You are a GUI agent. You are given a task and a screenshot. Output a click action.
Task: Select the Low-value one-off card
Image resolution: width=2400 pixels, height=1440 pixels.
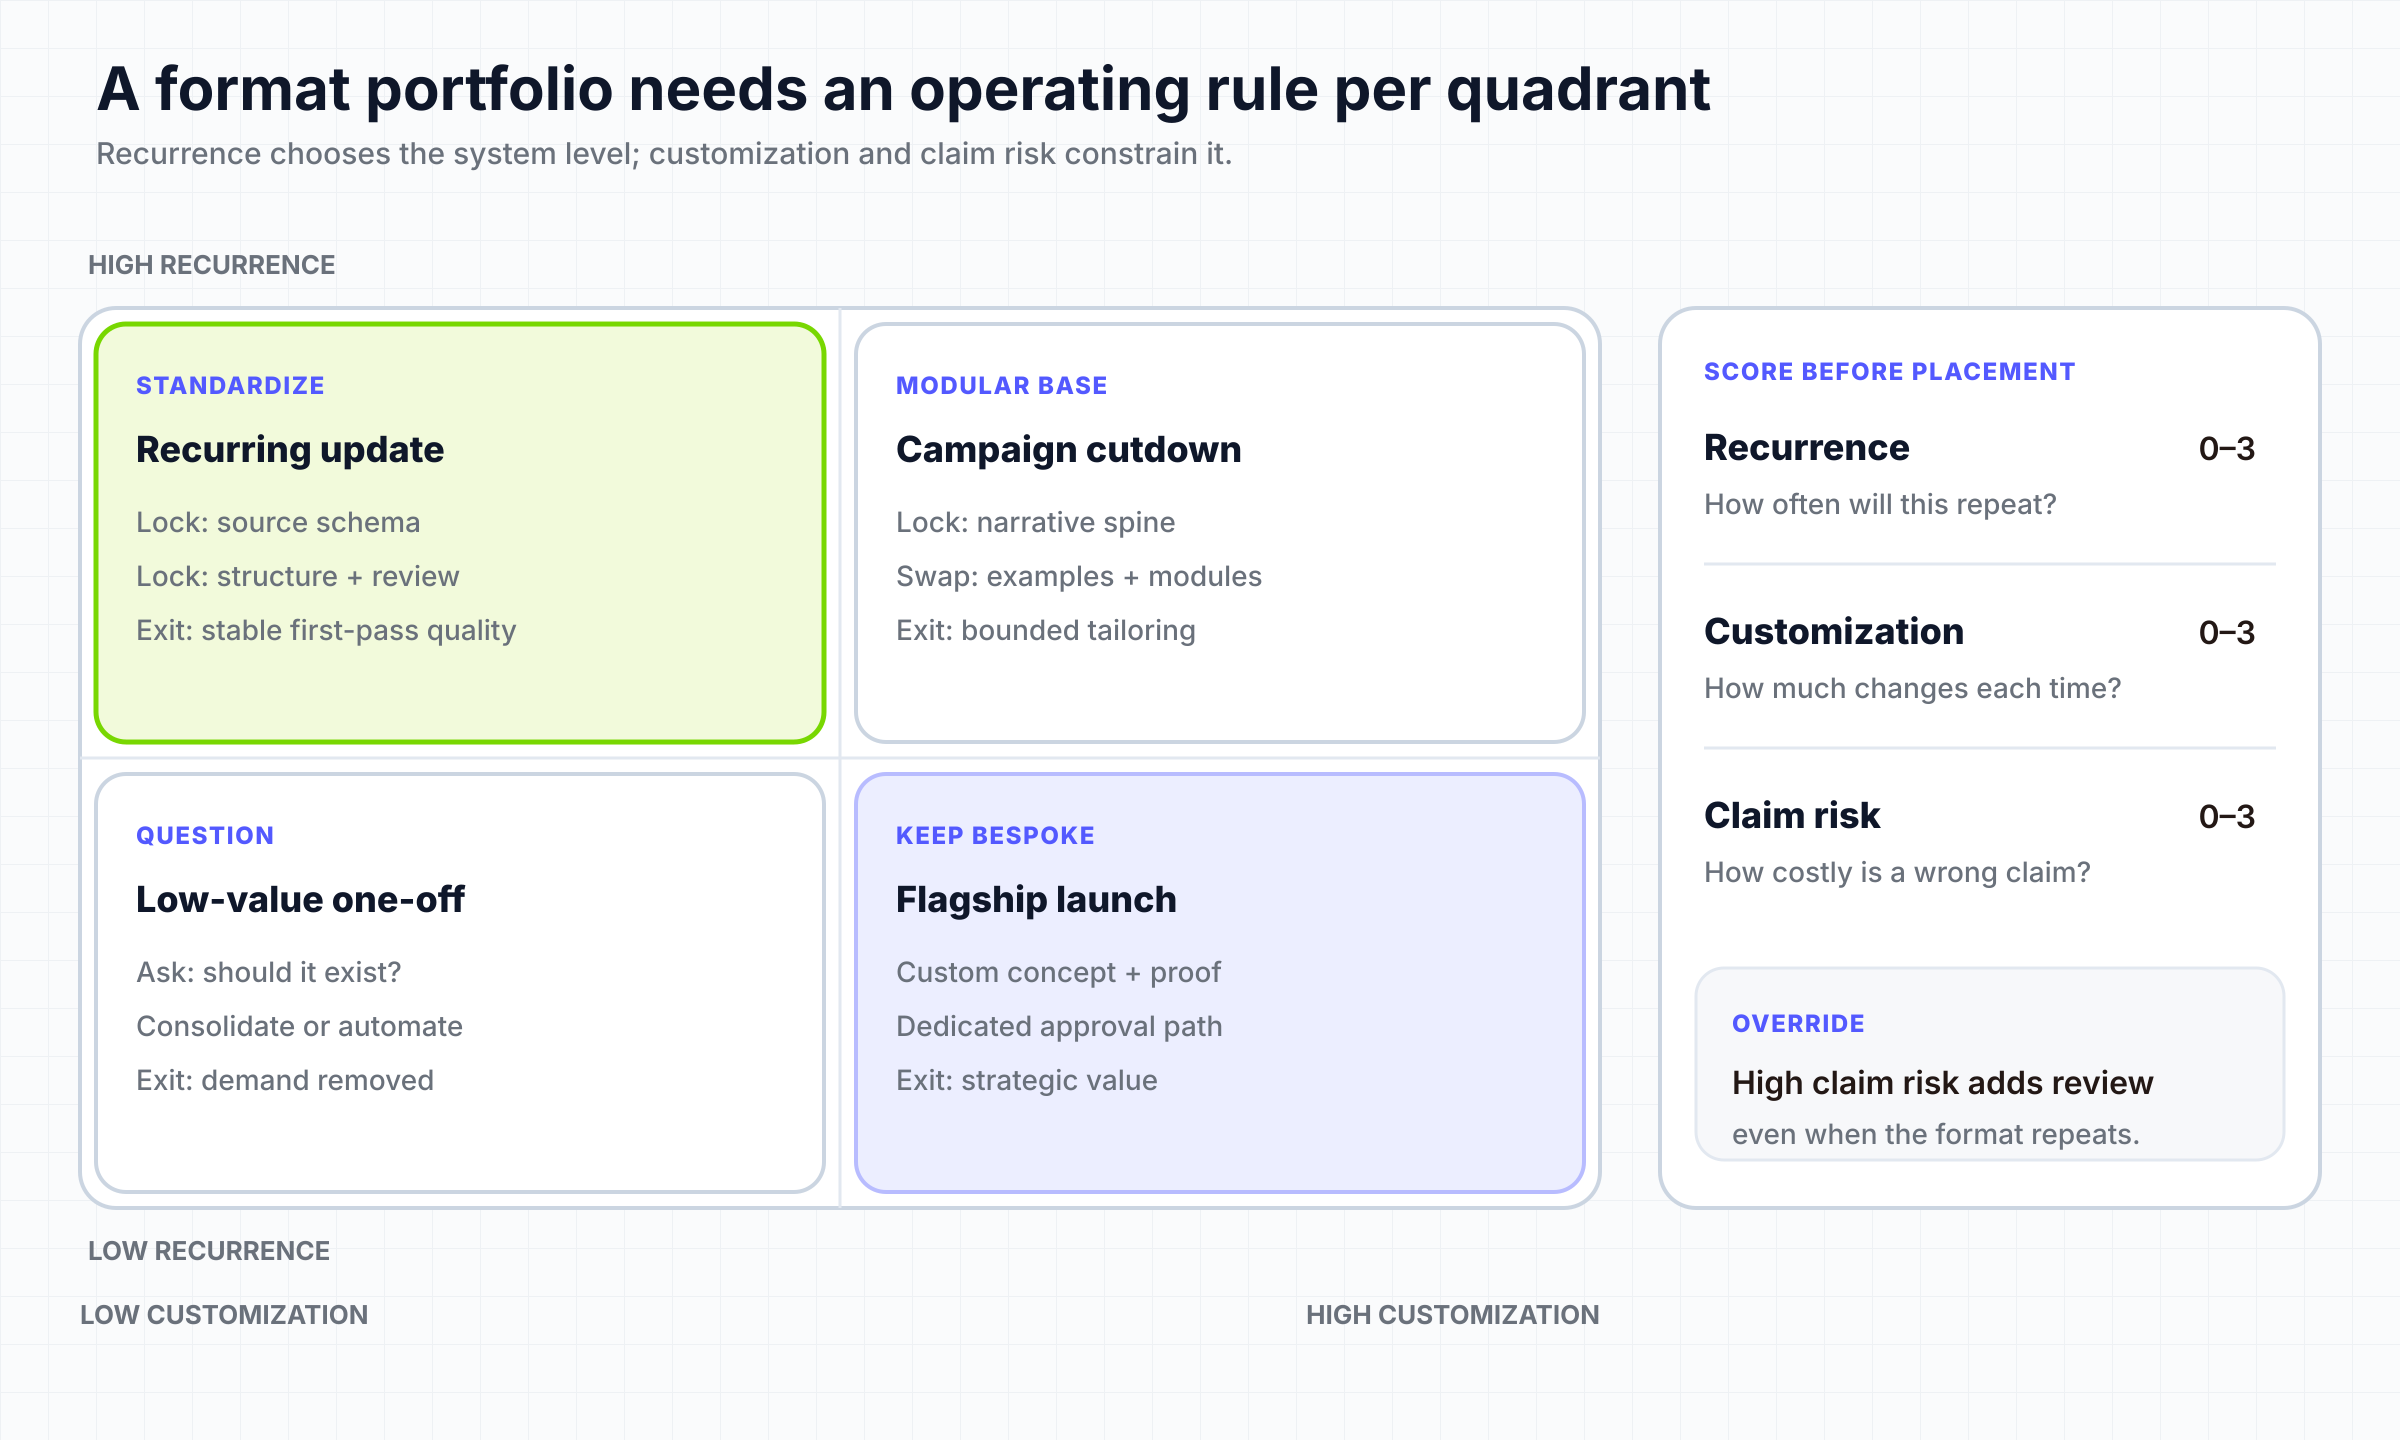pyautogui.click(x=460, y=983)
